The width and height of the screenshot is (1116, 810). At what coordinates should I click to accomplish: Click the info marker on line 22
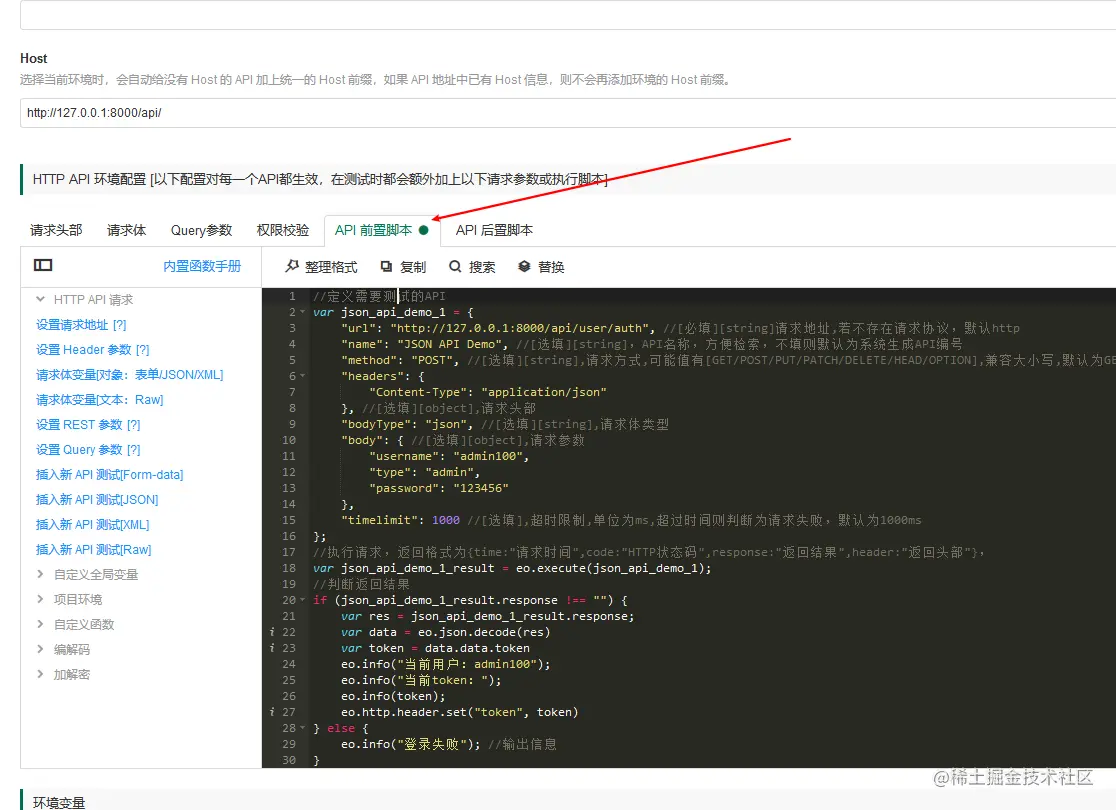(272, 632)
